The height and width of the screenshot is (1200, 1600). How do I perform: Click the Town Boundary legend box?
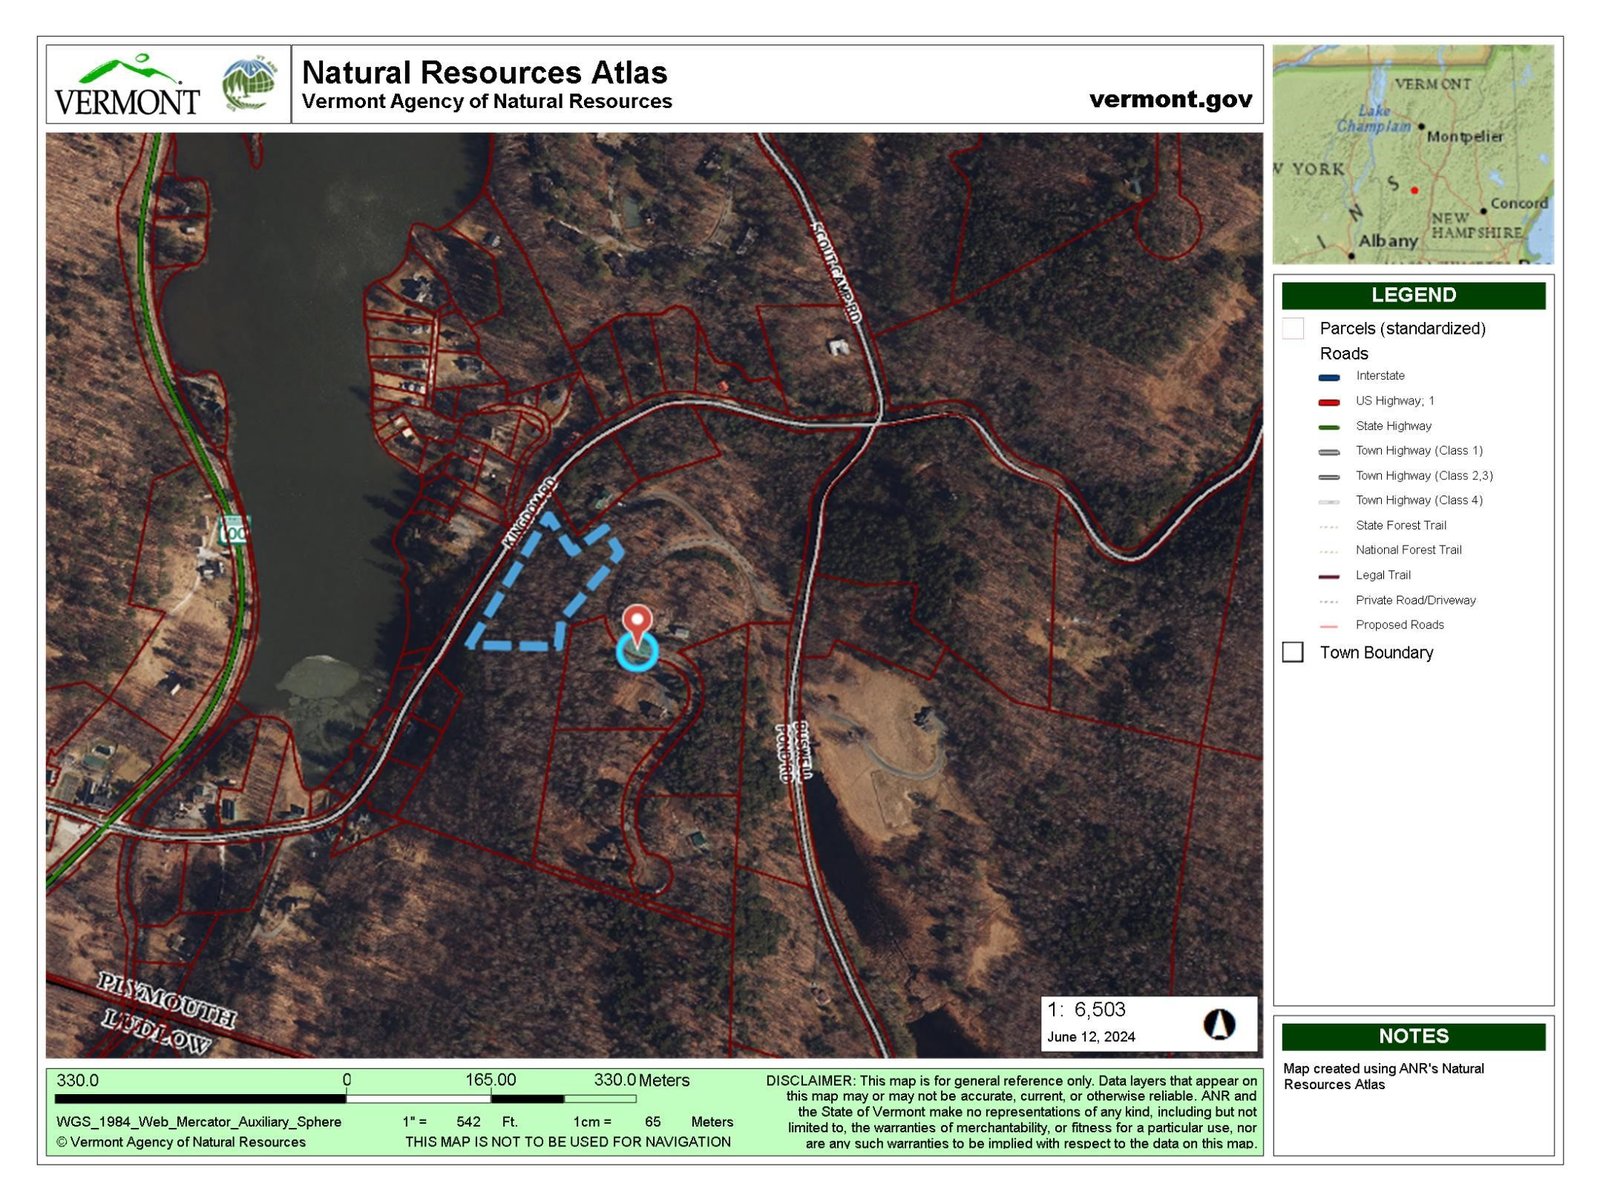tap(1293, 652)
